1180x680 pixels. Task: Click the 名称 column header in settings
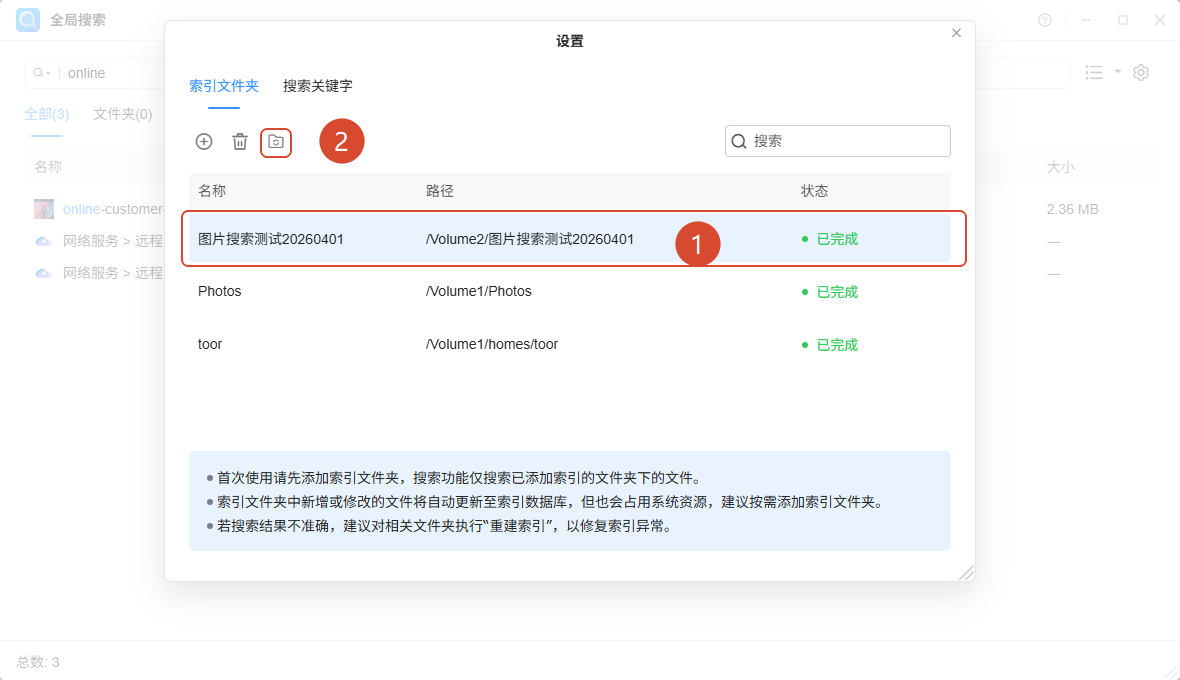pyautogui.click(x=212, y=191)
